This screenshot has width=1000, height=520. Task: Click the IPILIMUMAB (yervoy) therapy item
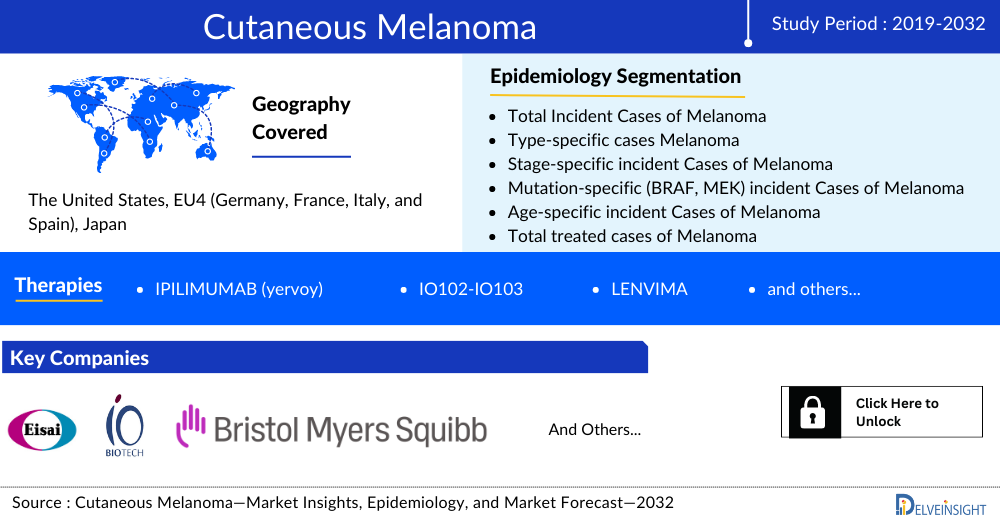[x=239, y=289]
